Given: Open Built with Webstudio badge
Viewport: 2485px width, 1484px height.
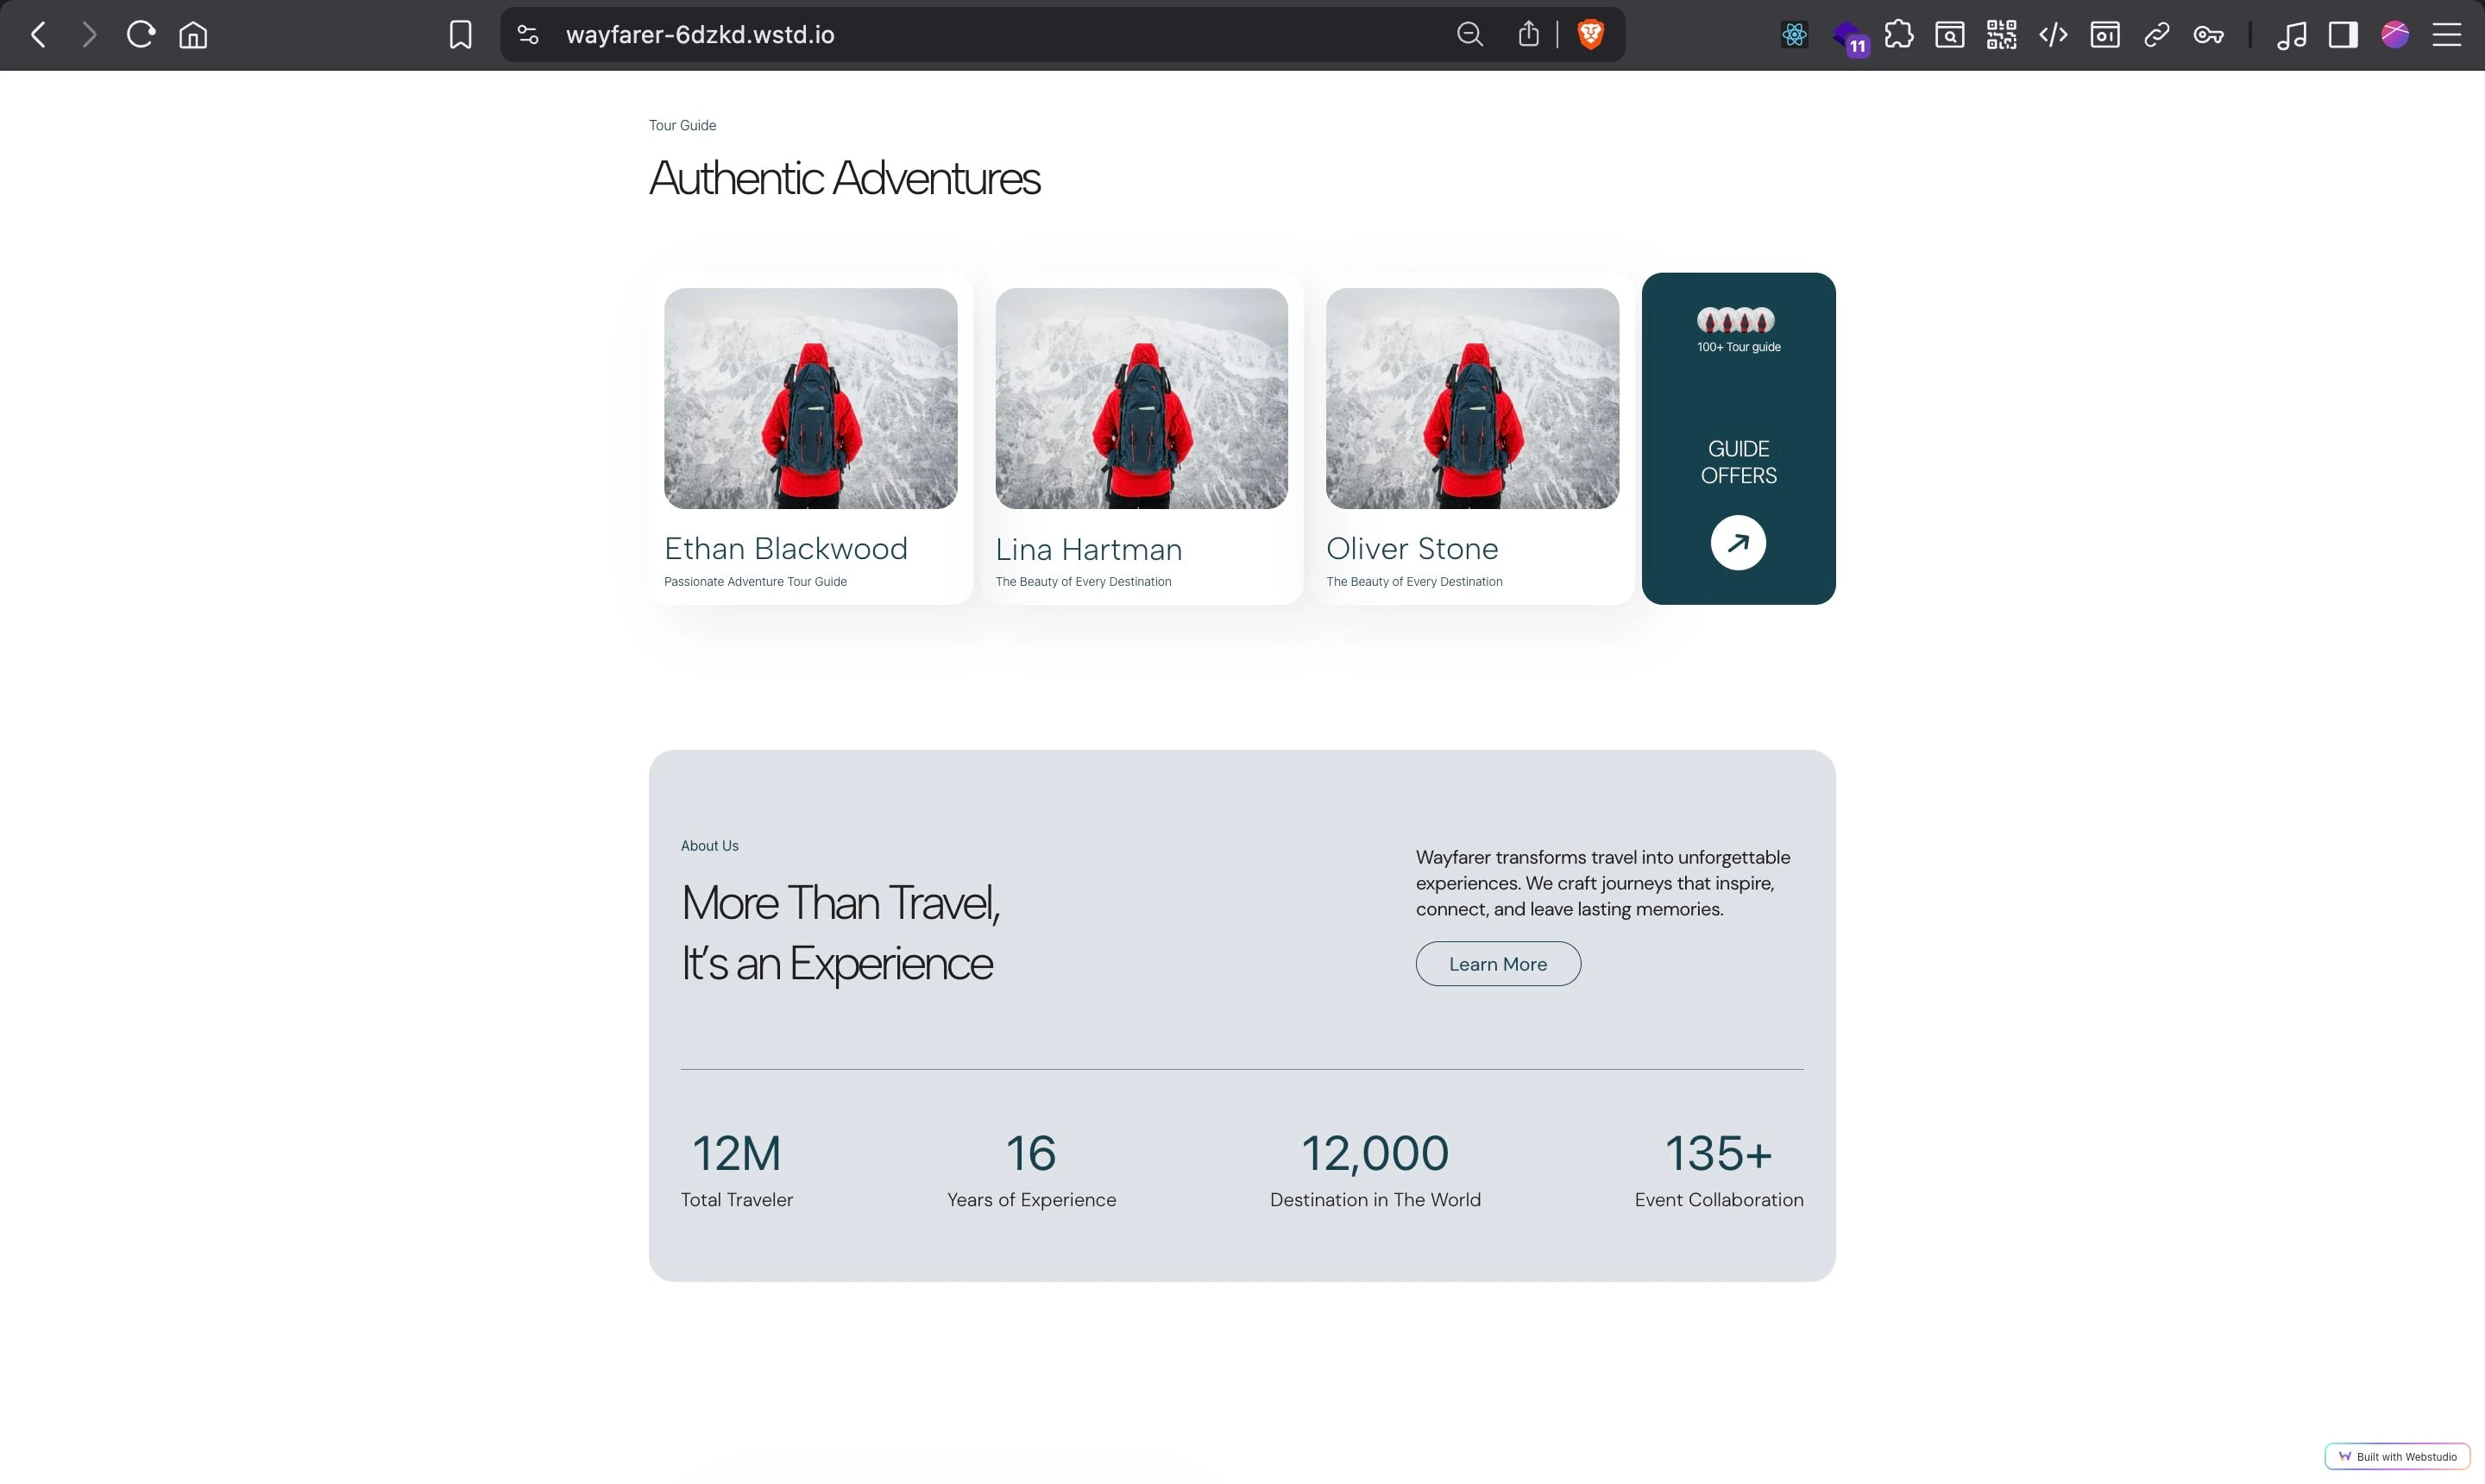Looking at the screenshot, I should tap(2397, 1456).
